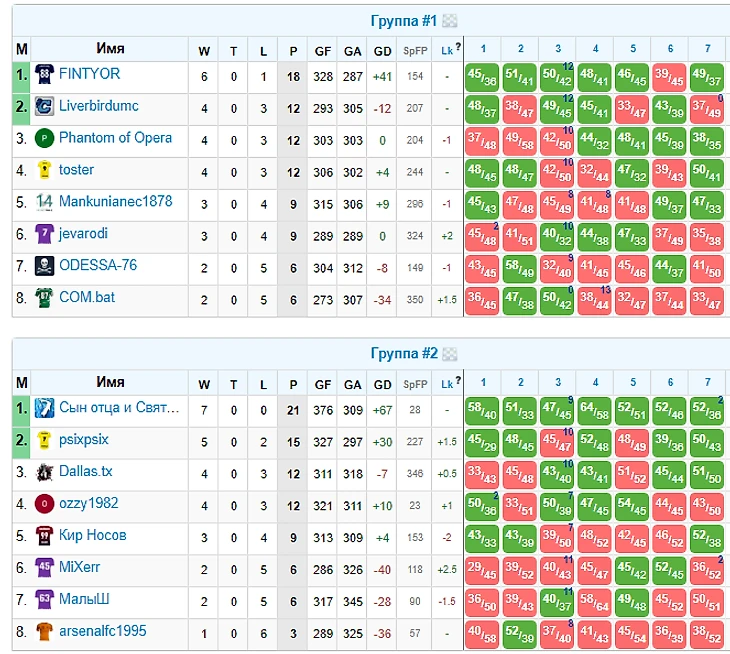The height and width of the screenshot is (654, 730).
Task: Click the question mark beside Lk in Group 1
Action: pos(458,46)
